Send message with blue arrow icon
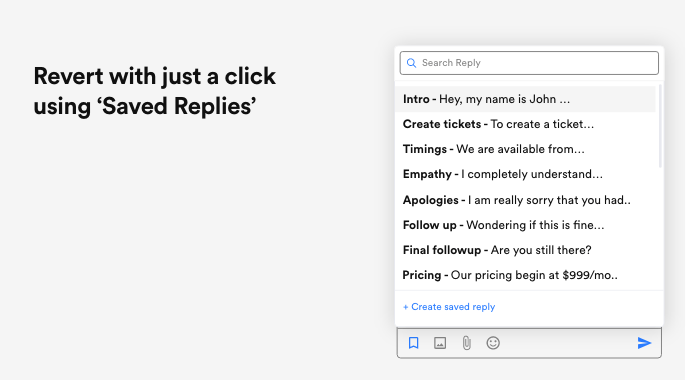 pyautogui.click(x=644, y=343)
